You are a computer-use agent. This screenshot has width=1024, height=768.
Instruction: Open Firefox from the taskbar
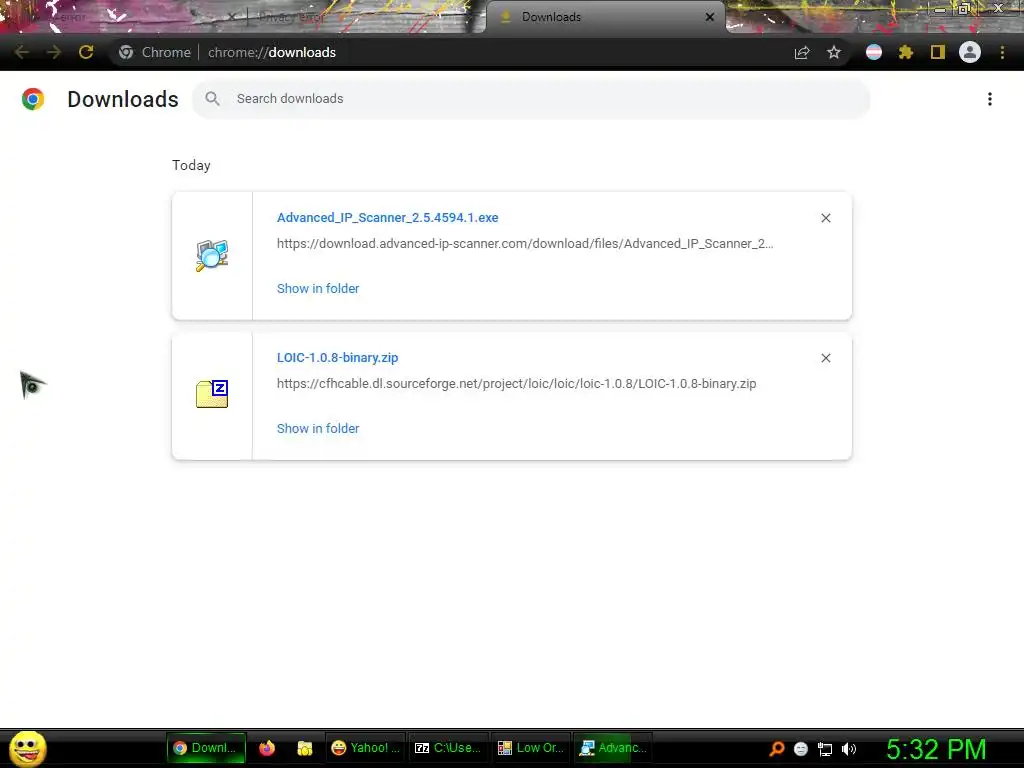pyautogui.click(x=267, y=748)
